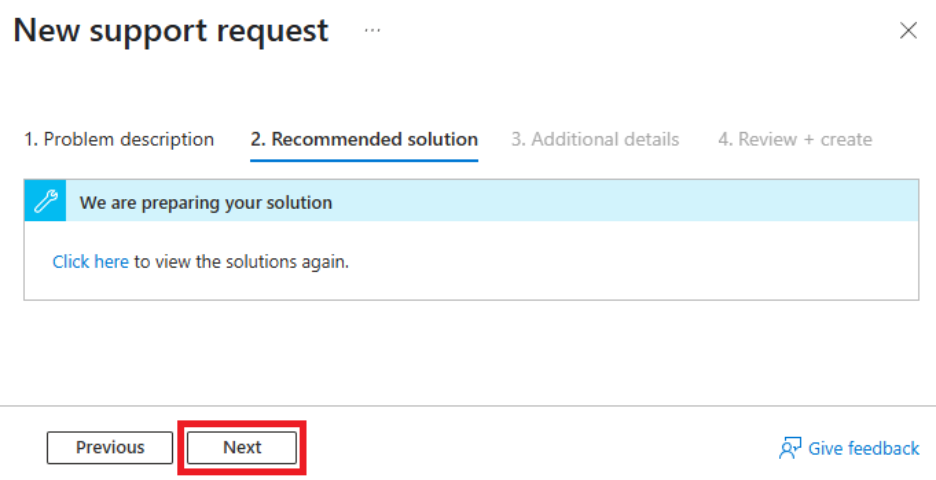Click the horizontal divider above the footer buttons
This screenshot has height=480, width=936.
[x=468, y=406]
